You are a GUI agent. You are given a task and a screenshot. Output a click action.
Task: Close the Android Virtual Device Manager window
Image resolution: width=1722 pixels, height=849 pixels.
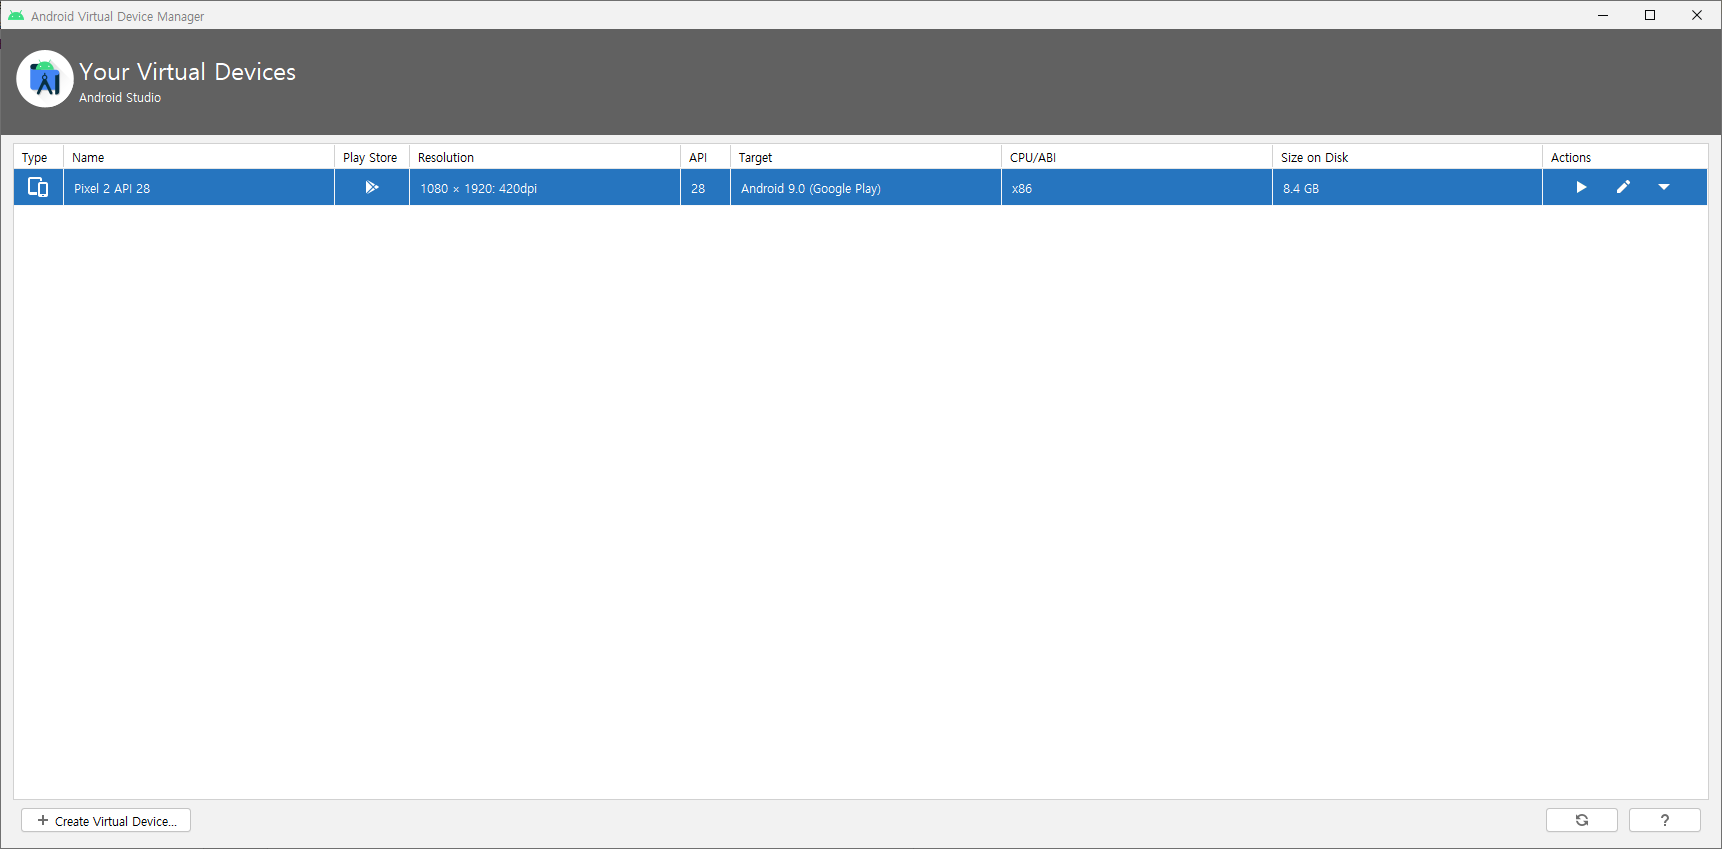pos(1697,15)
